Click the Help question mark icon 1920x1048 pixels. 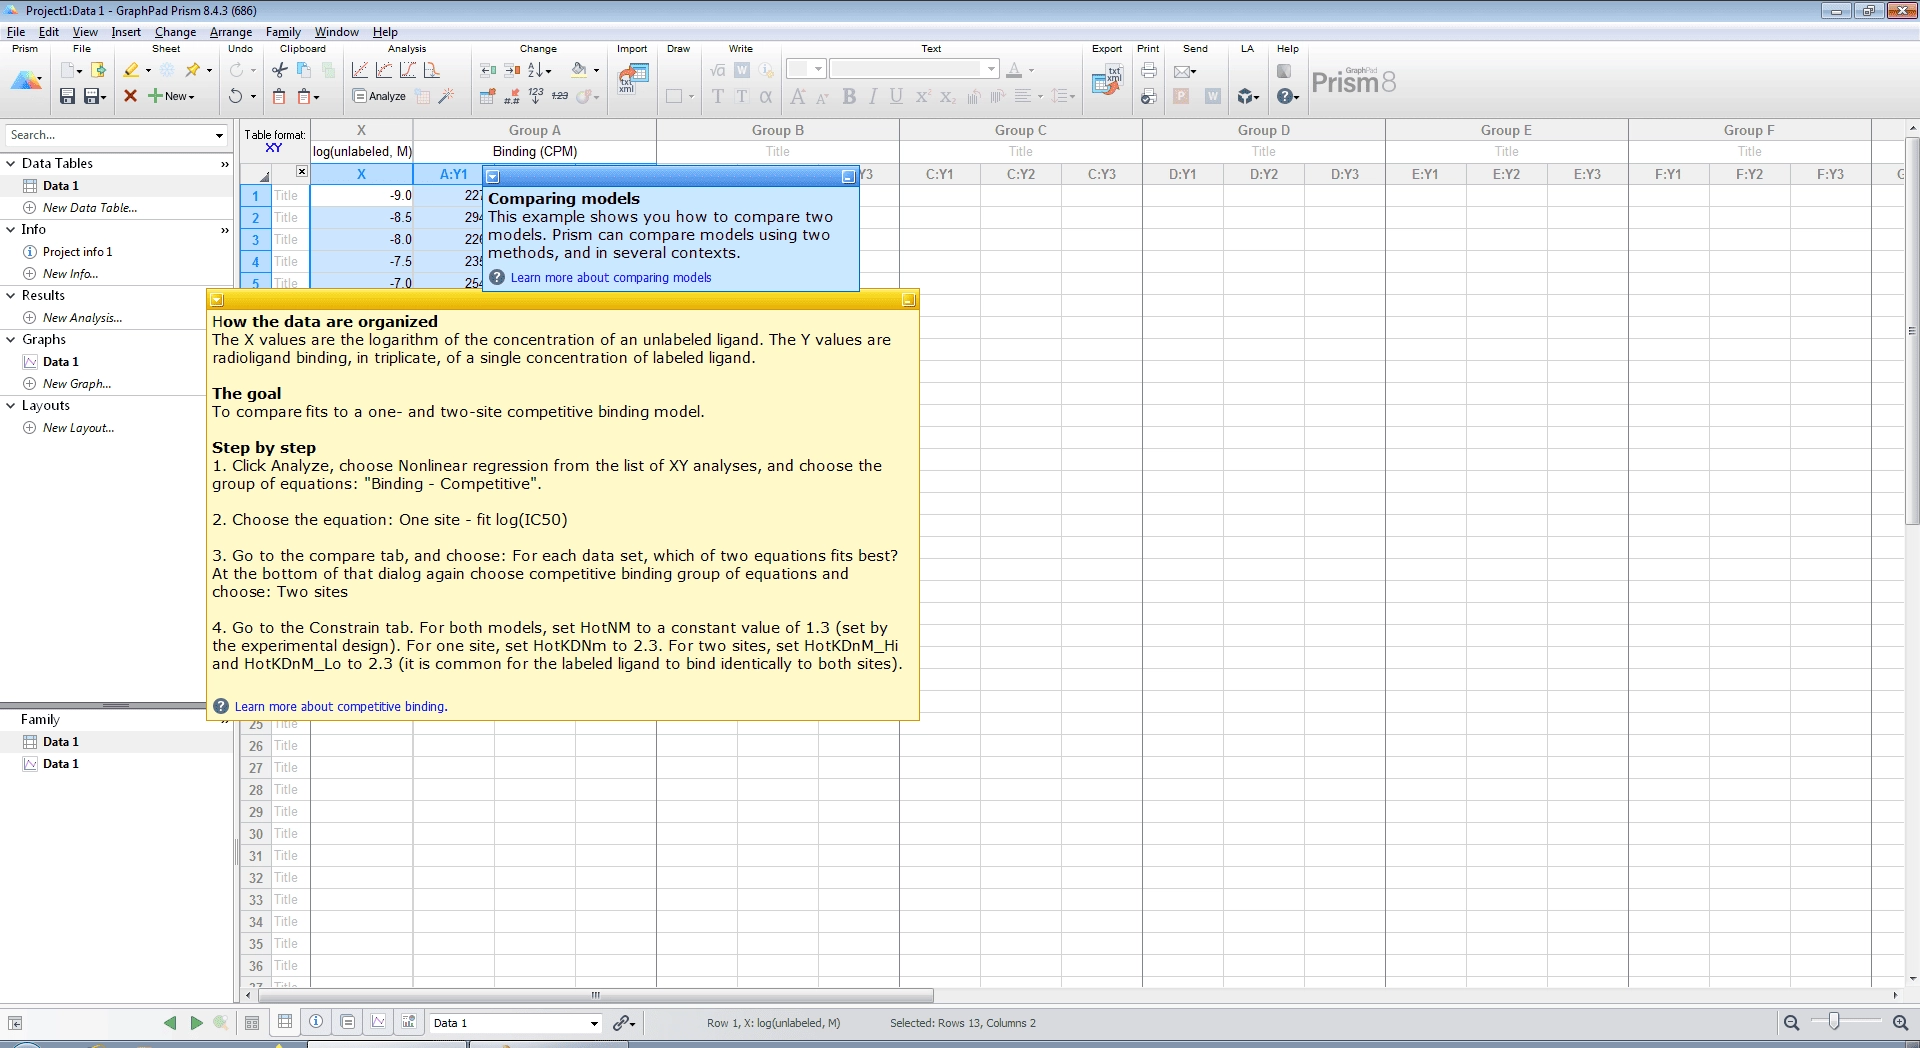click(x=1286, y=96)
